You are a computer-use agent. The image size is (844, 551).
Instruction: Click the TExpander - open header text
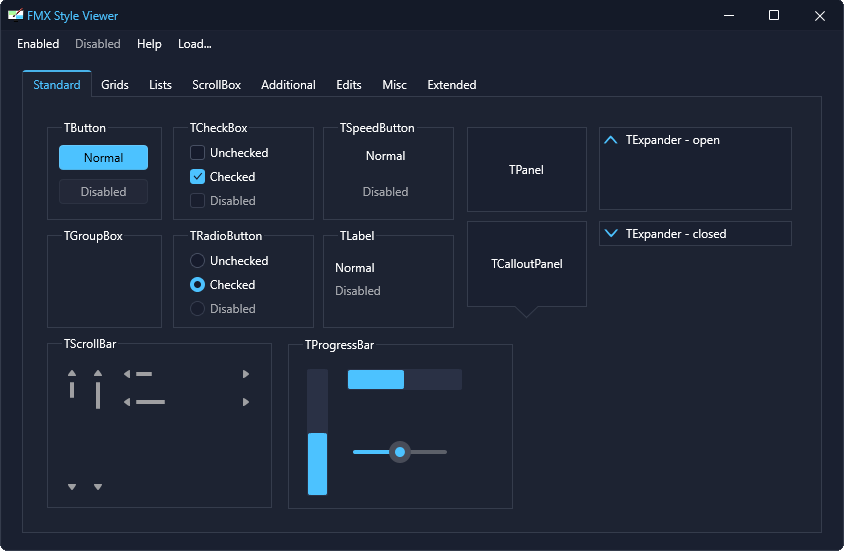pos(673,140)
